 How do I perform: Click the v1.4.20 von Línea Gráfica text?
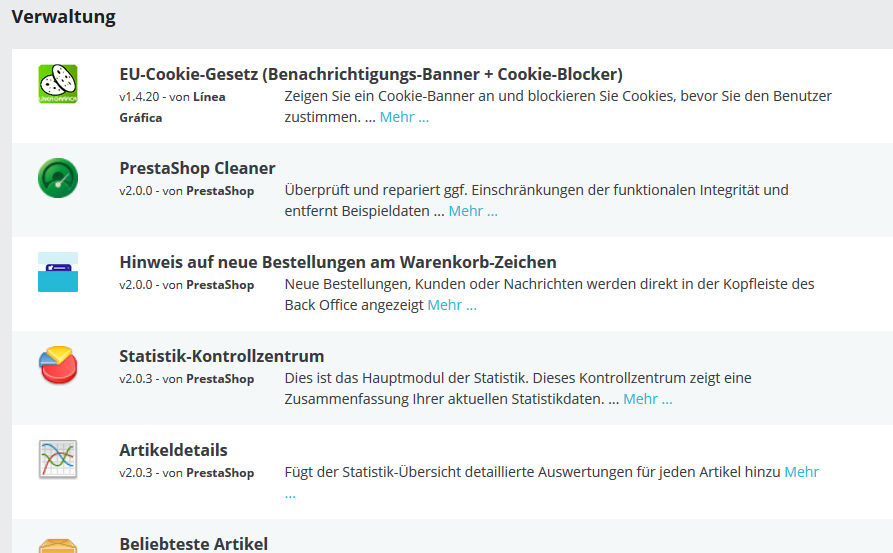click(172, 107)
